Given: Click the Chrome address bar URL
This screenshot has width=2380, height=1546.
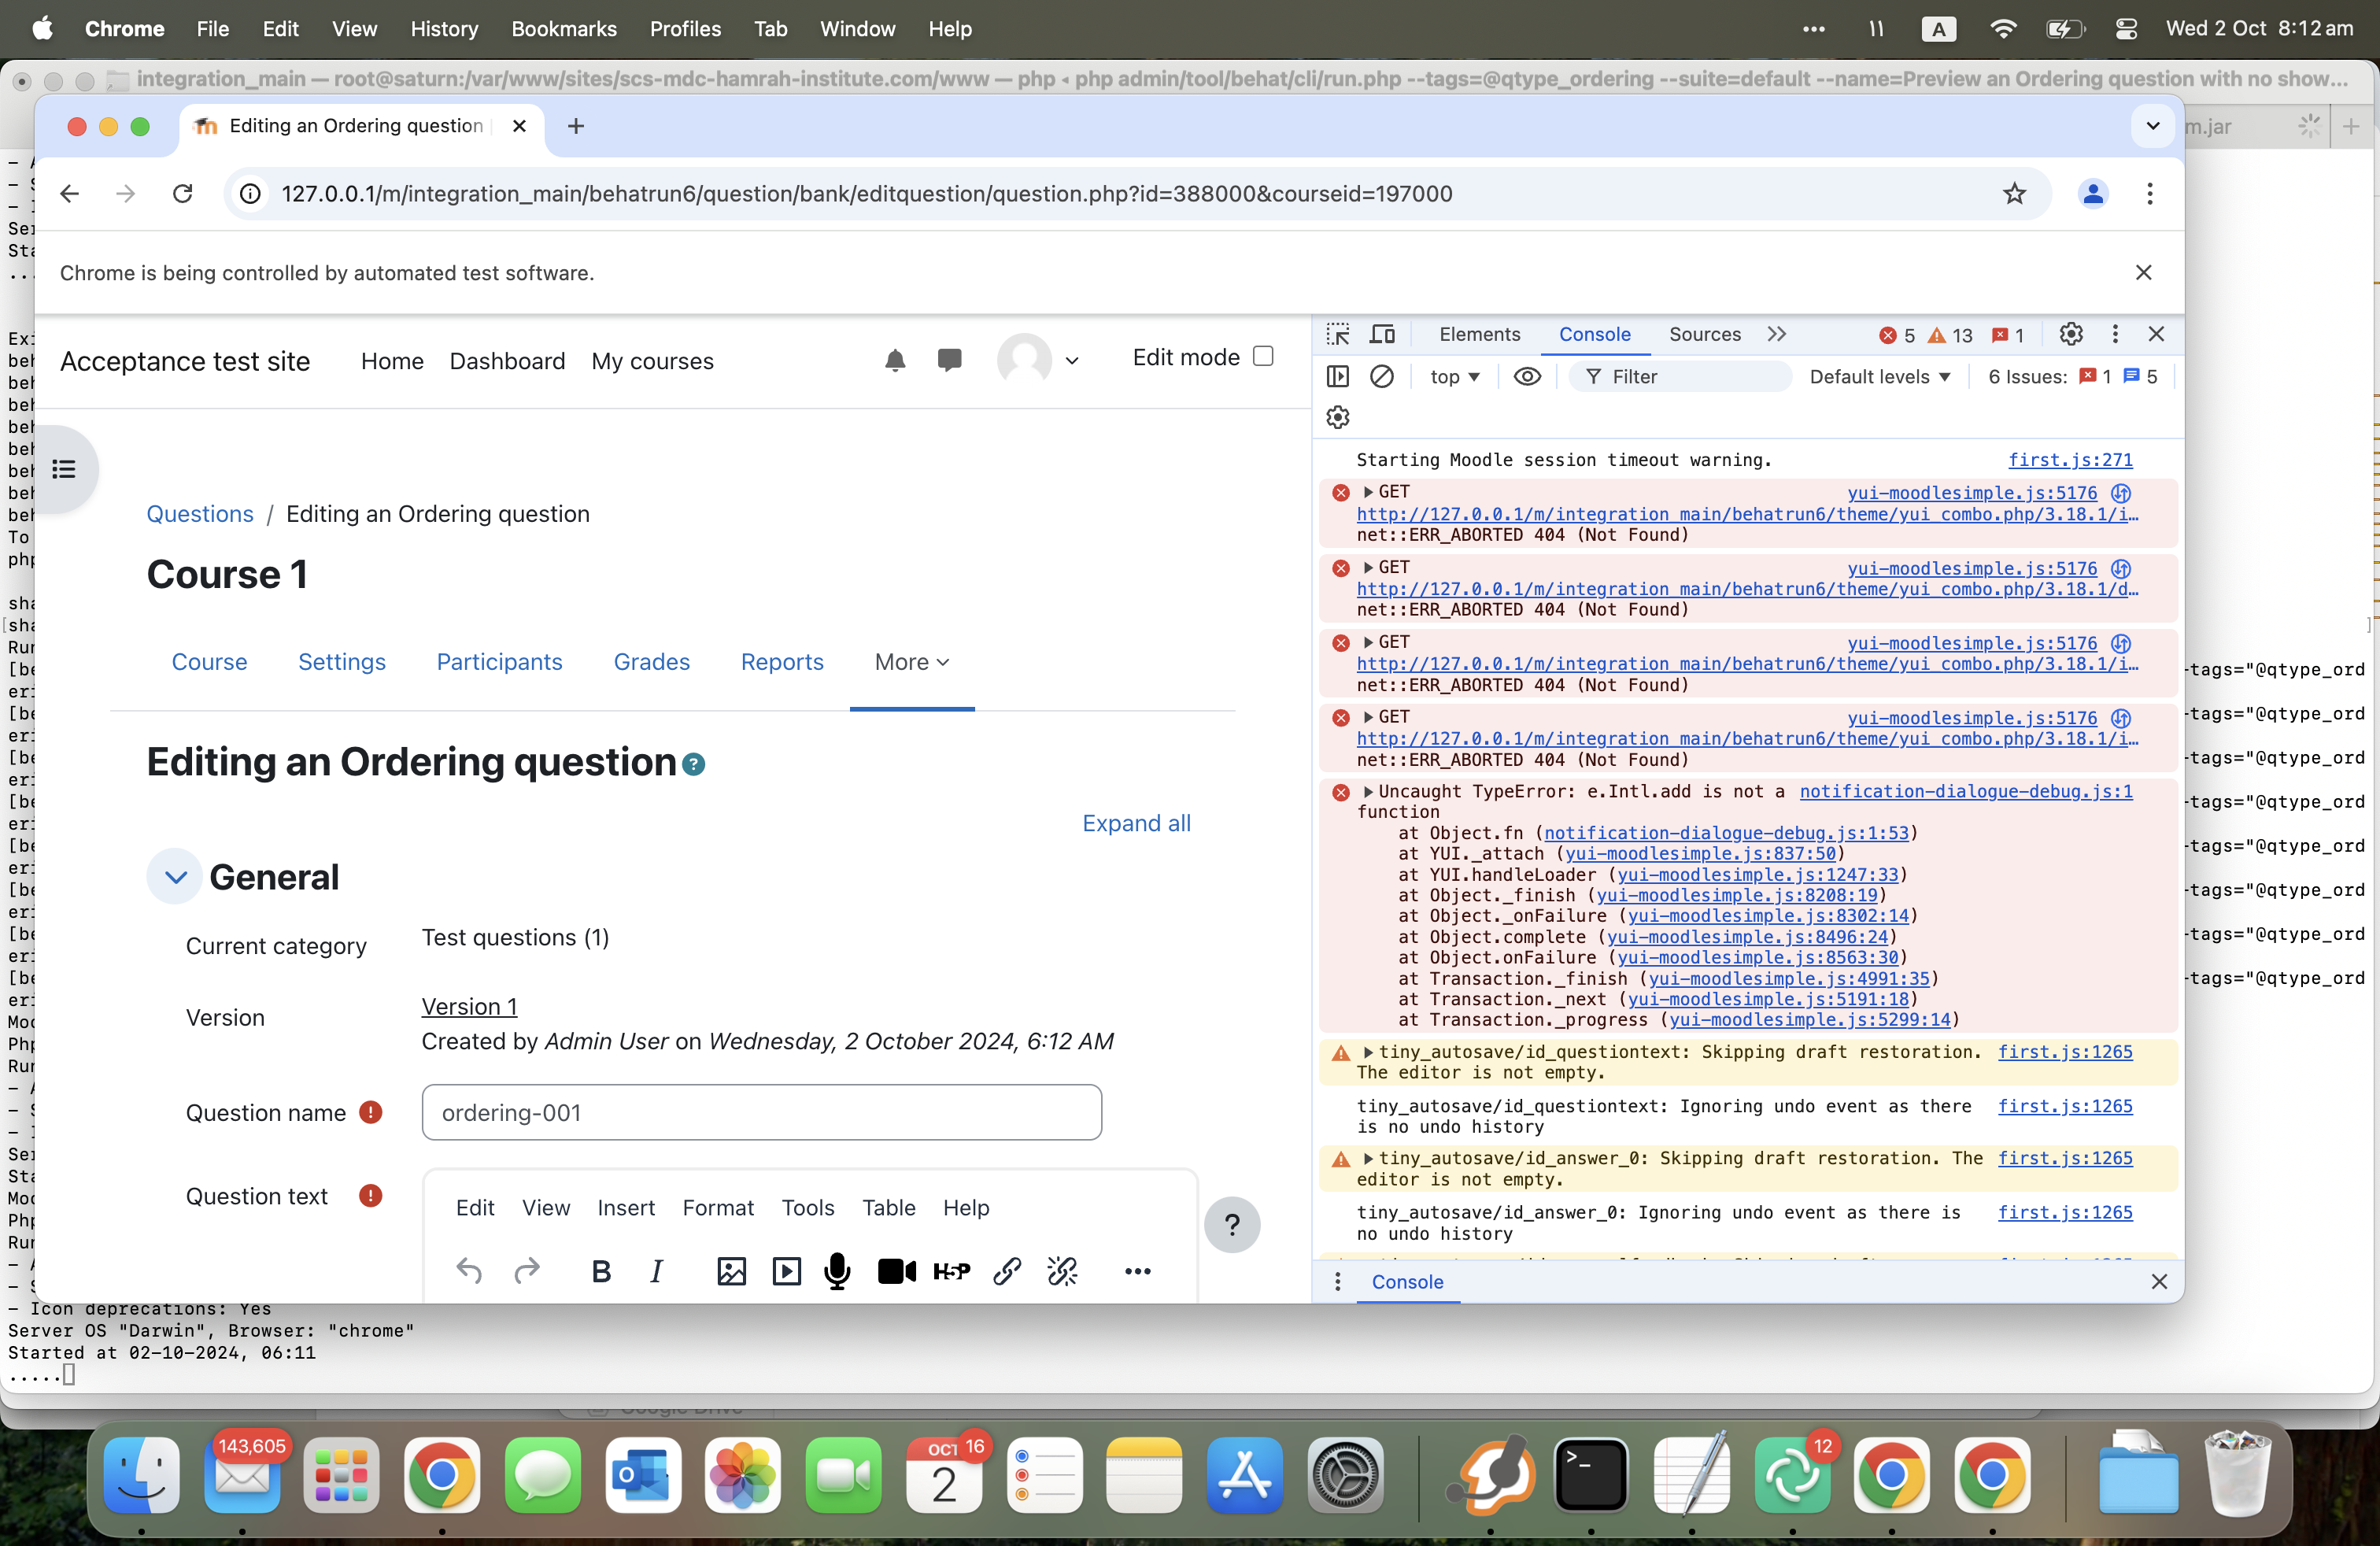Looking at the screenshot, I should click(x=866, y=194).
